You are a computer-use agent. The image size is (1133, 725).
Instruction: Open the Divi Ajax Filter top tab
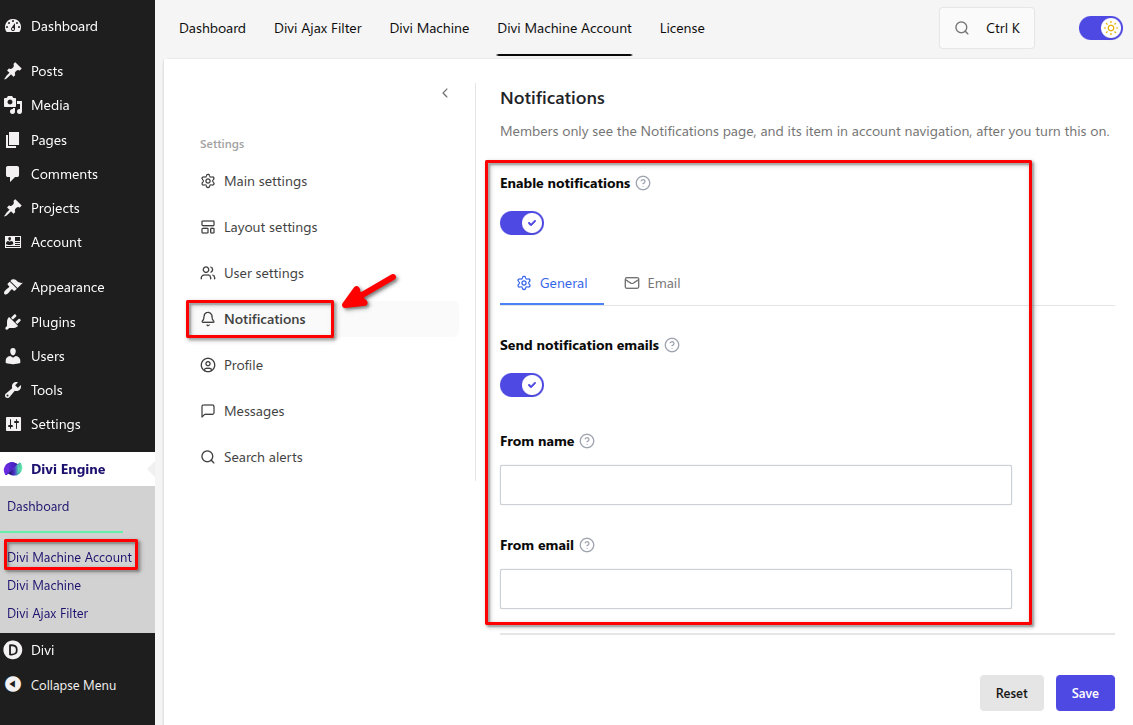[x=318, y=28]
